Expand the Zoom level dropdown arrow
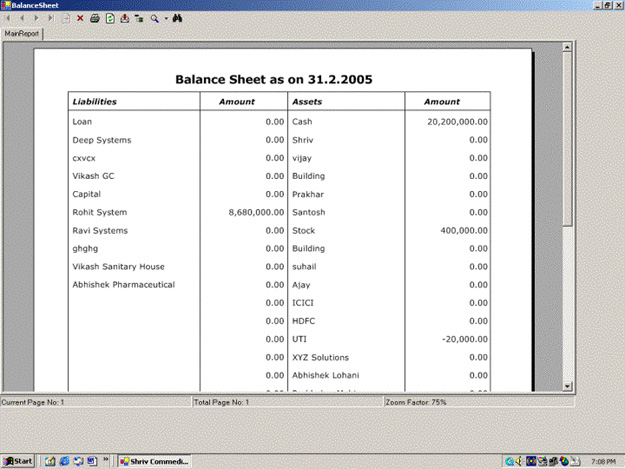Image resolution: width=625 pixels, height=469 pixels. (x=164, y=18)
